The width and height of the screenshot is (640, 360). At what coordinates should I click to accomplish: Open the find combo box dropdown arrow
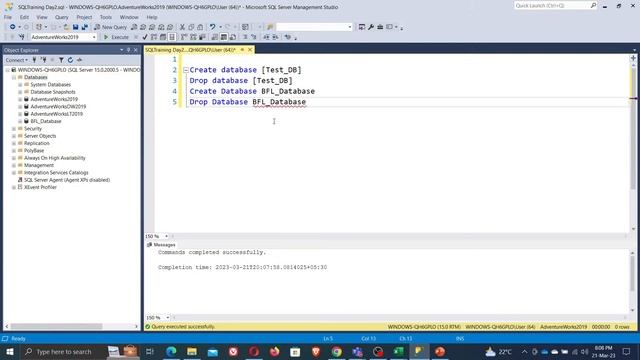point(349,27)
